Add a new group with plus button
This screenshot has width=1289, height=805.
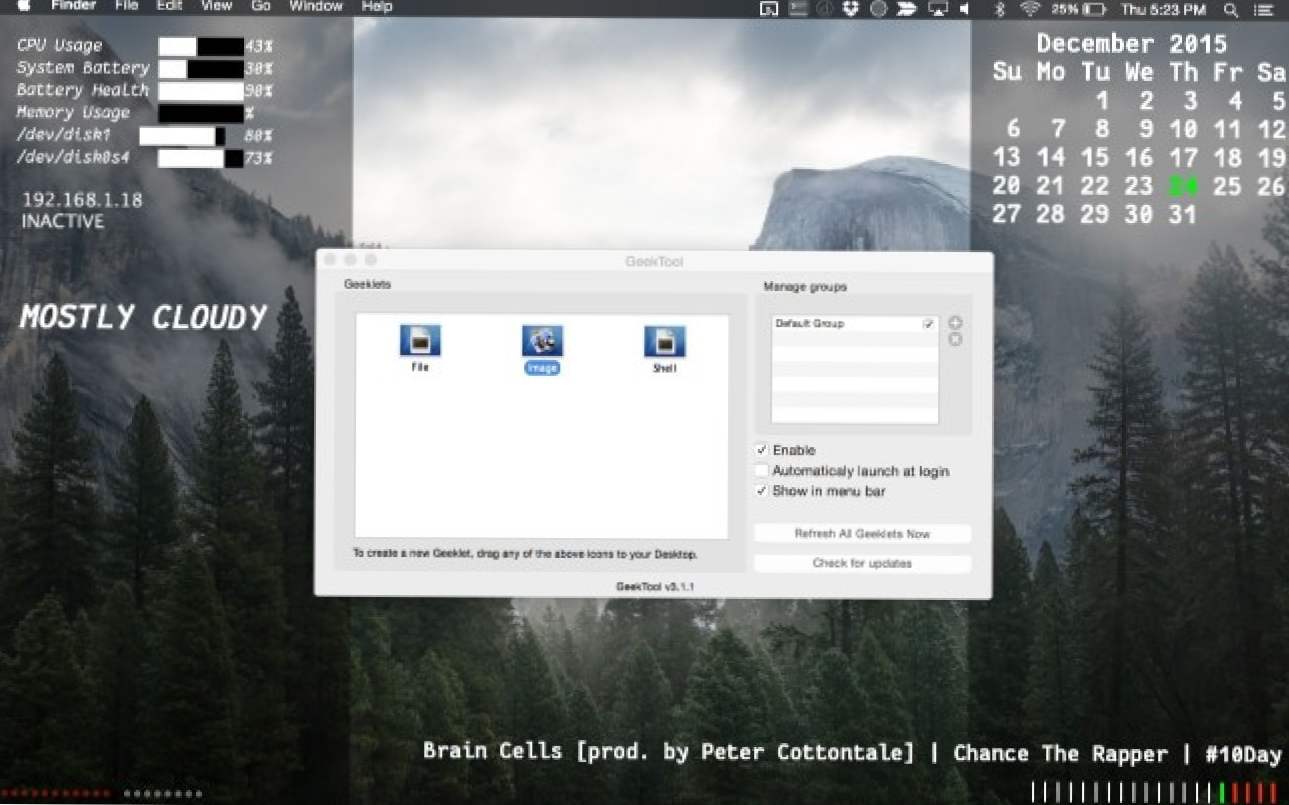(955, 323)
